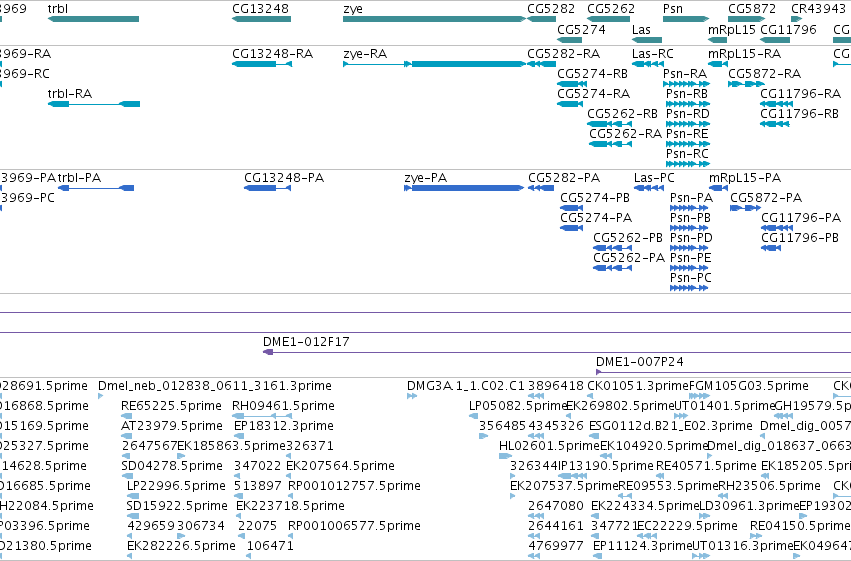Viewport: 851px width, 561px height.
Task: Click the AT23979.5prime EST label
Action: [x=172, y=426]
